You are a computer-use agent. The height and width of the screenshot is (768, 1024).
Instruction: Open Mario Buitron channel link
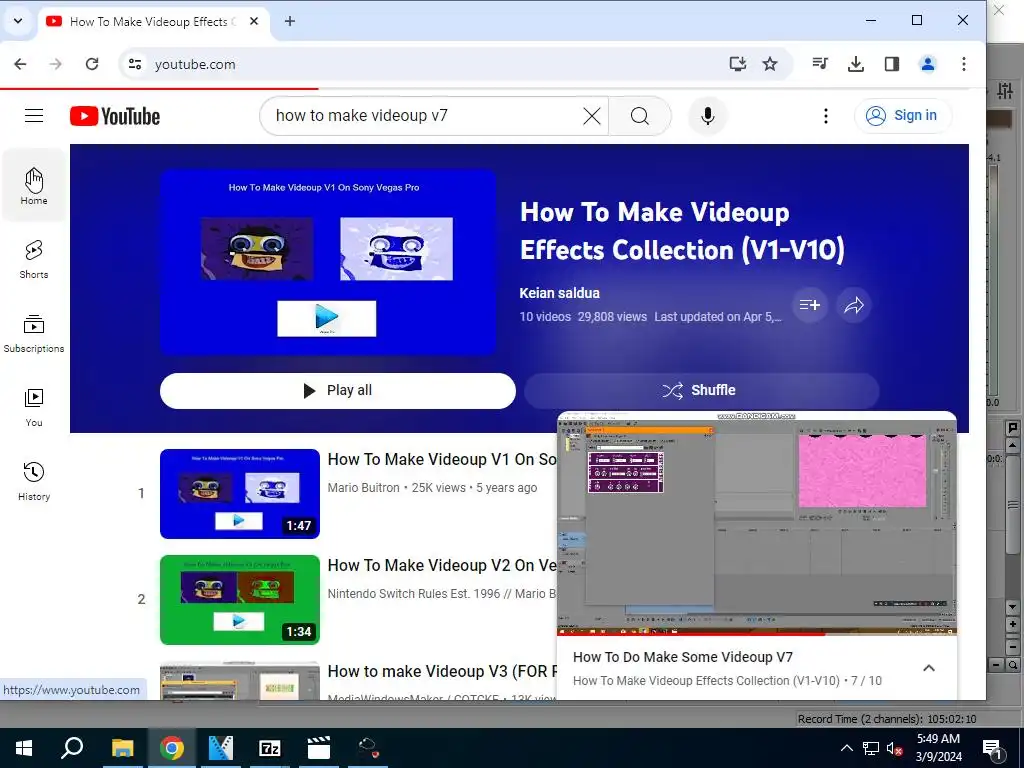(x=363, y=488)
